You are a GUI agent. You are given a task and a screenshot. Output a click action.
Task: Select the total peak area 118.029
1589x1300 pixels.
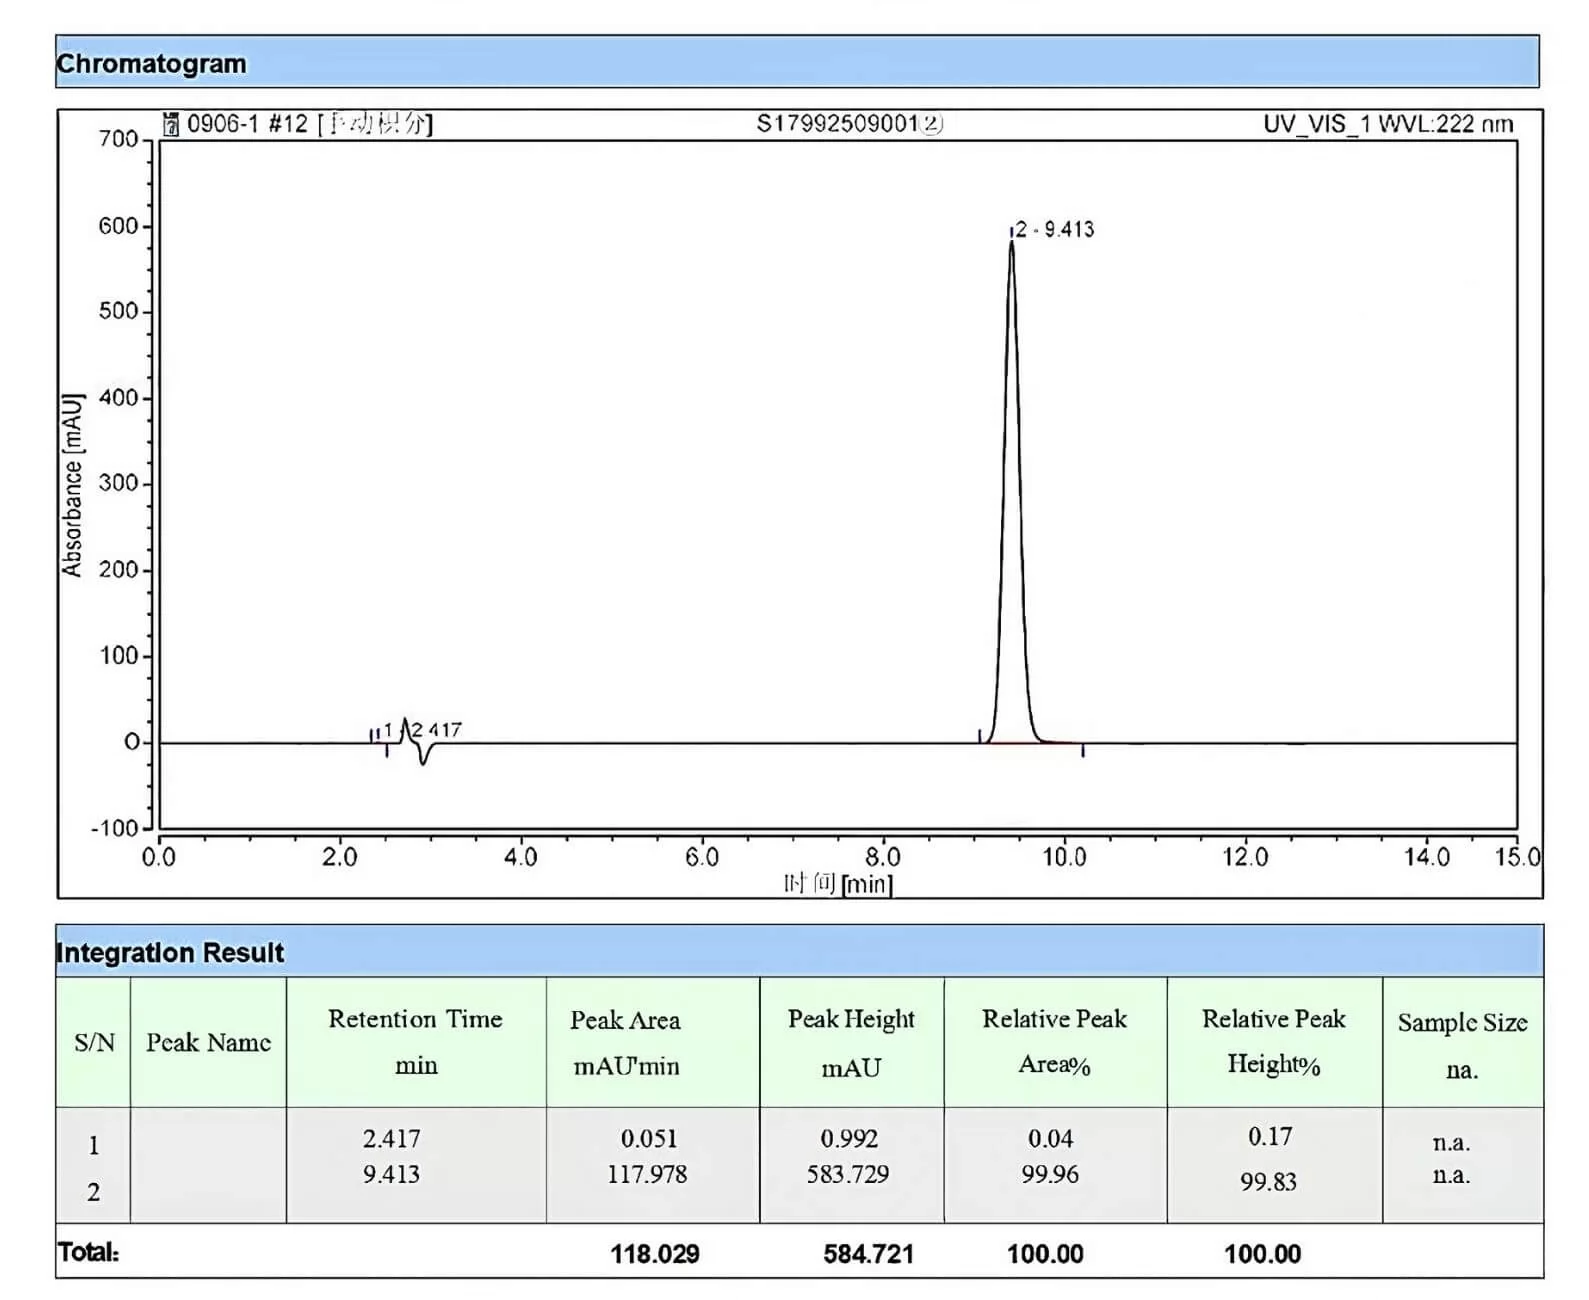[x=655, y=1254]
